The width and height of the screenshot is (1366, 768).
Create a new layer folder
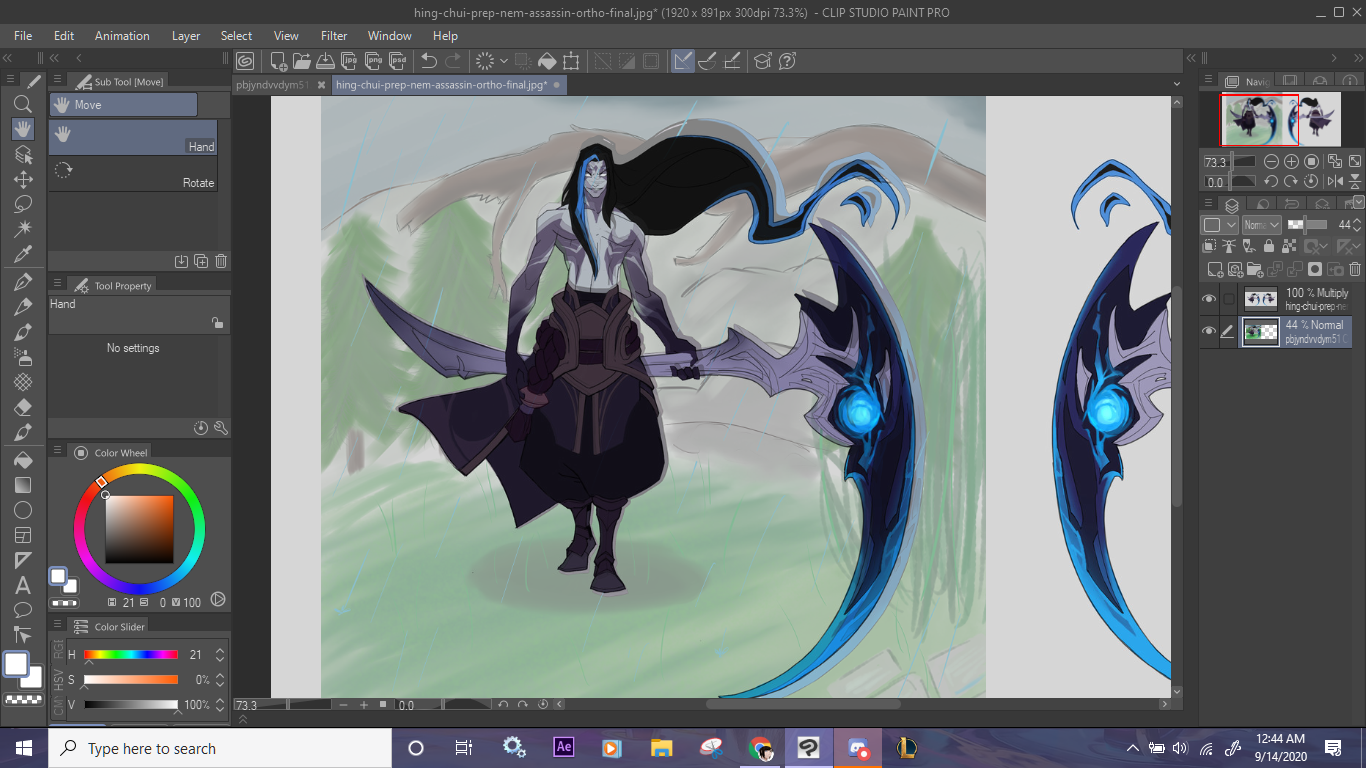[1255, 269]
